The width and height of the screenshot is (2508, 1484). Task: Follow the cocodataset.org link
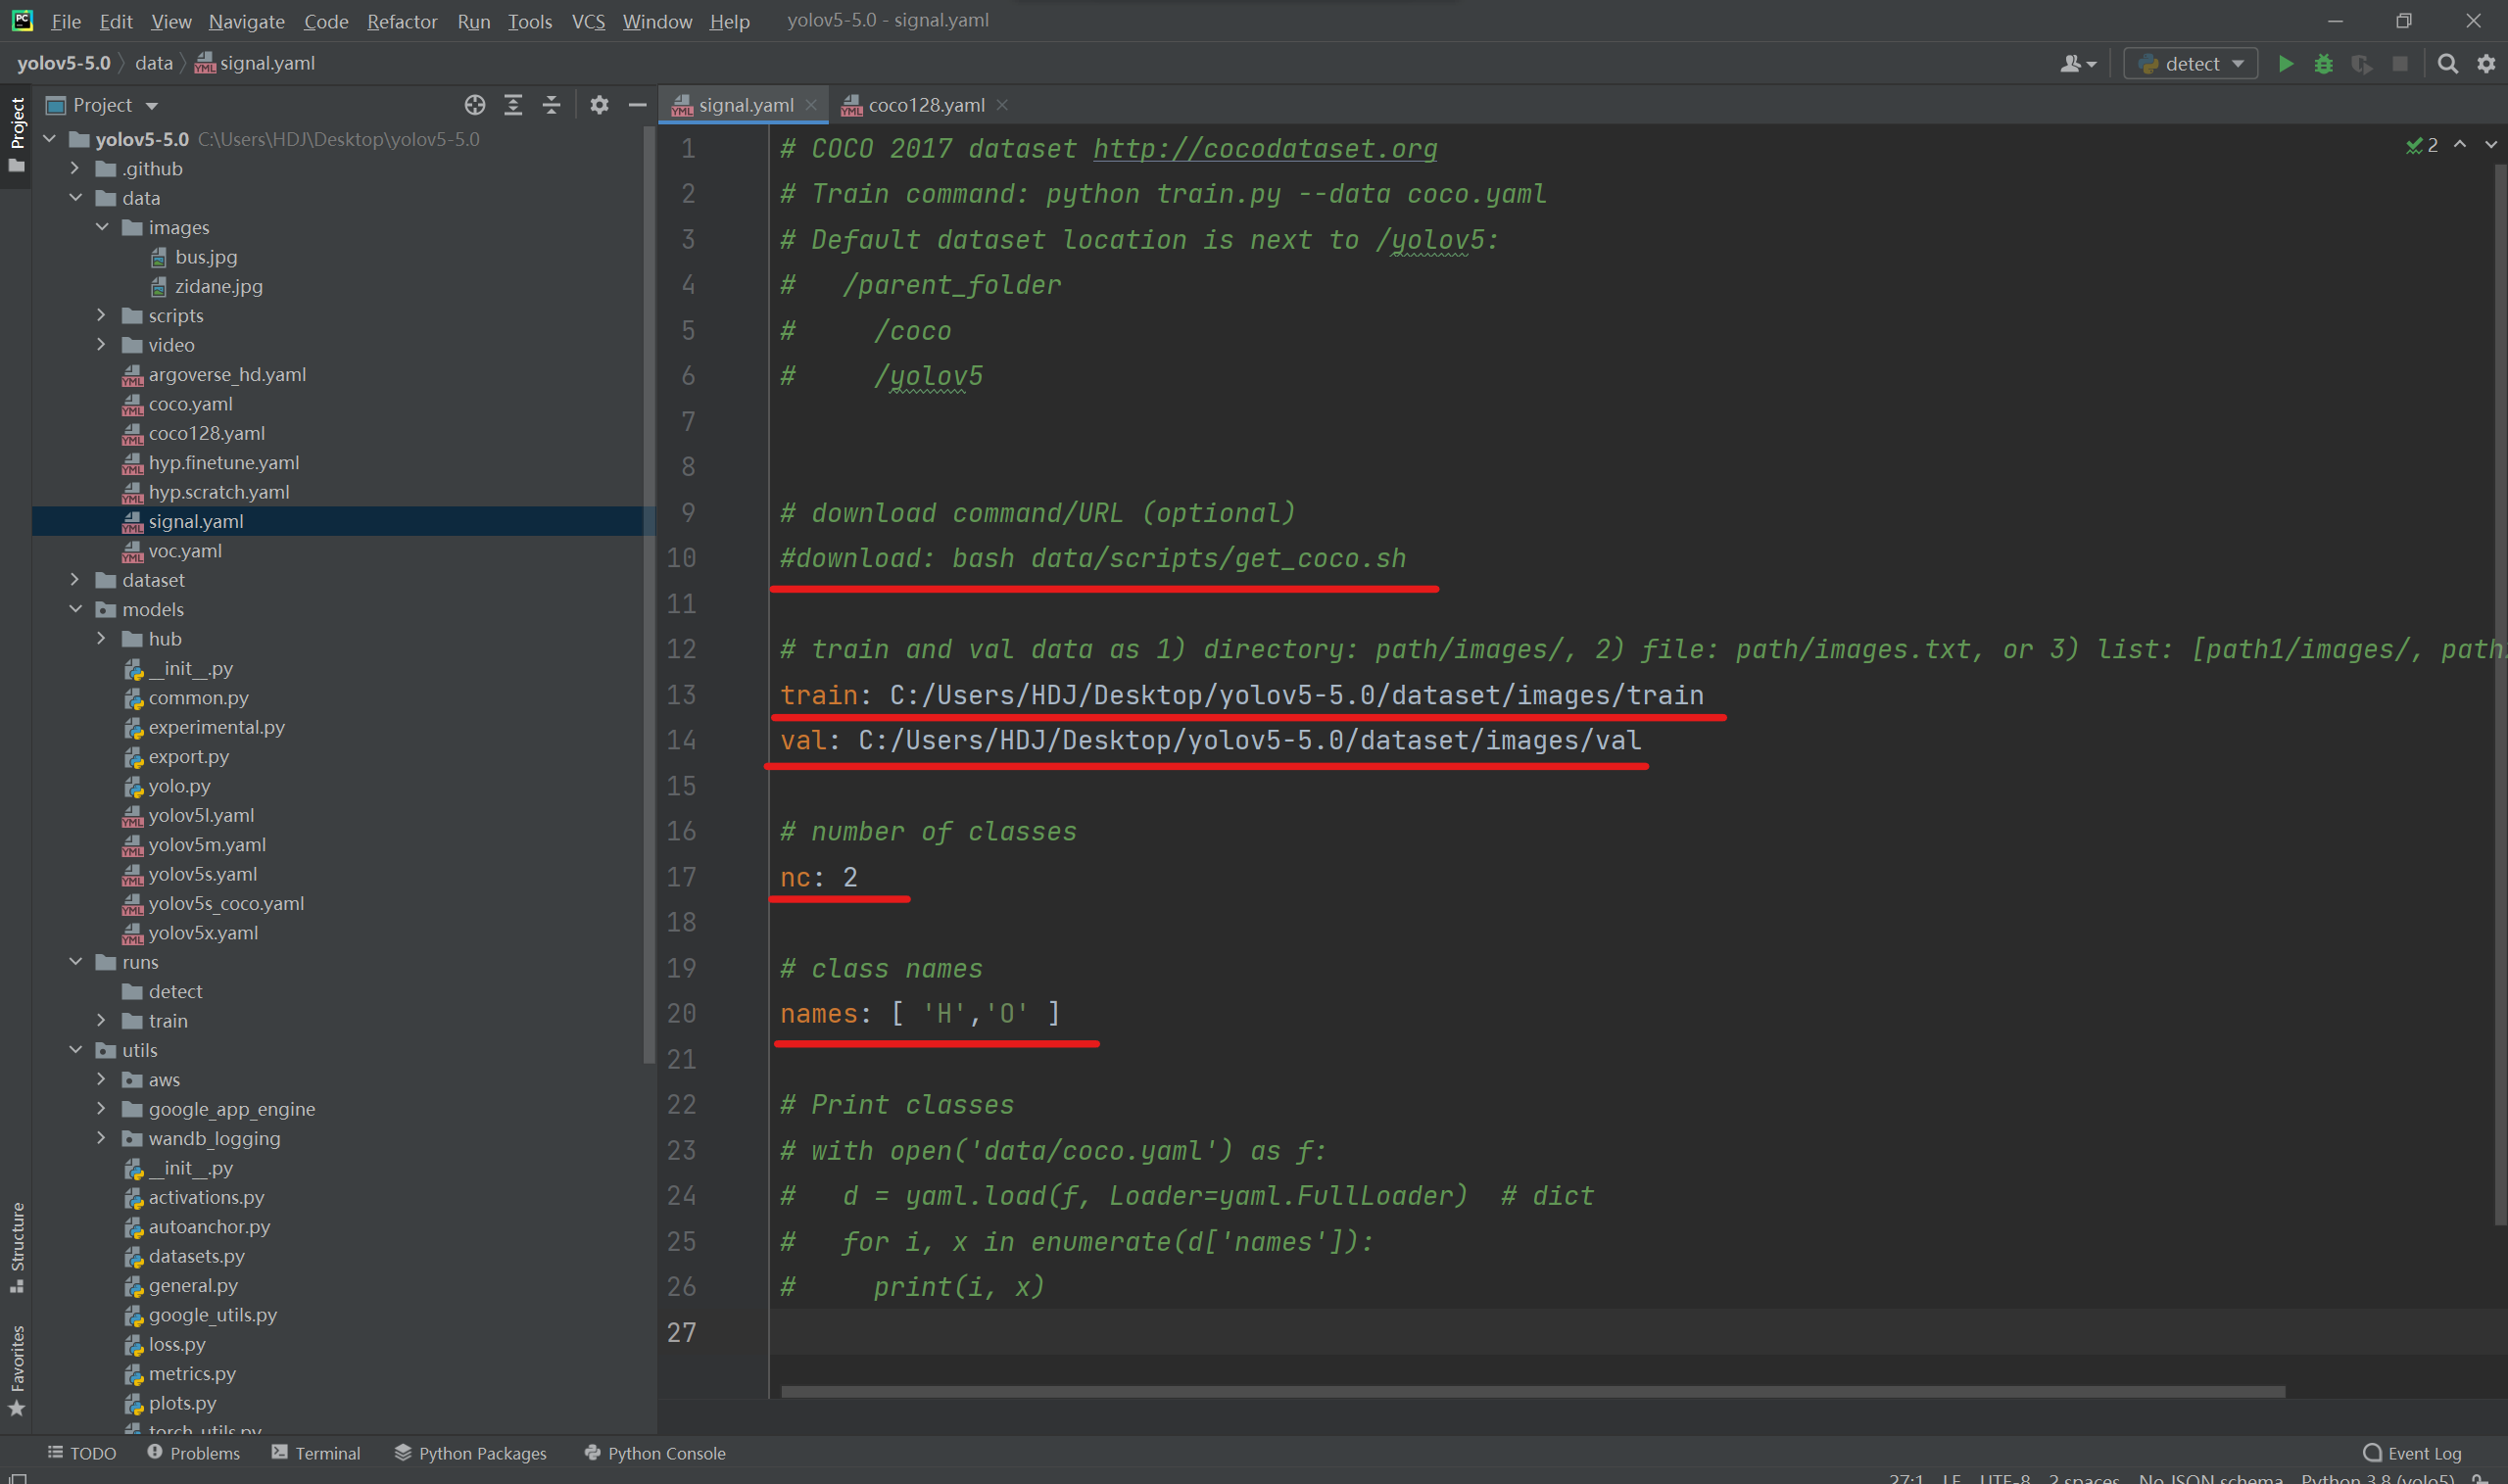pyautogui.click(x=1264, y=148)
